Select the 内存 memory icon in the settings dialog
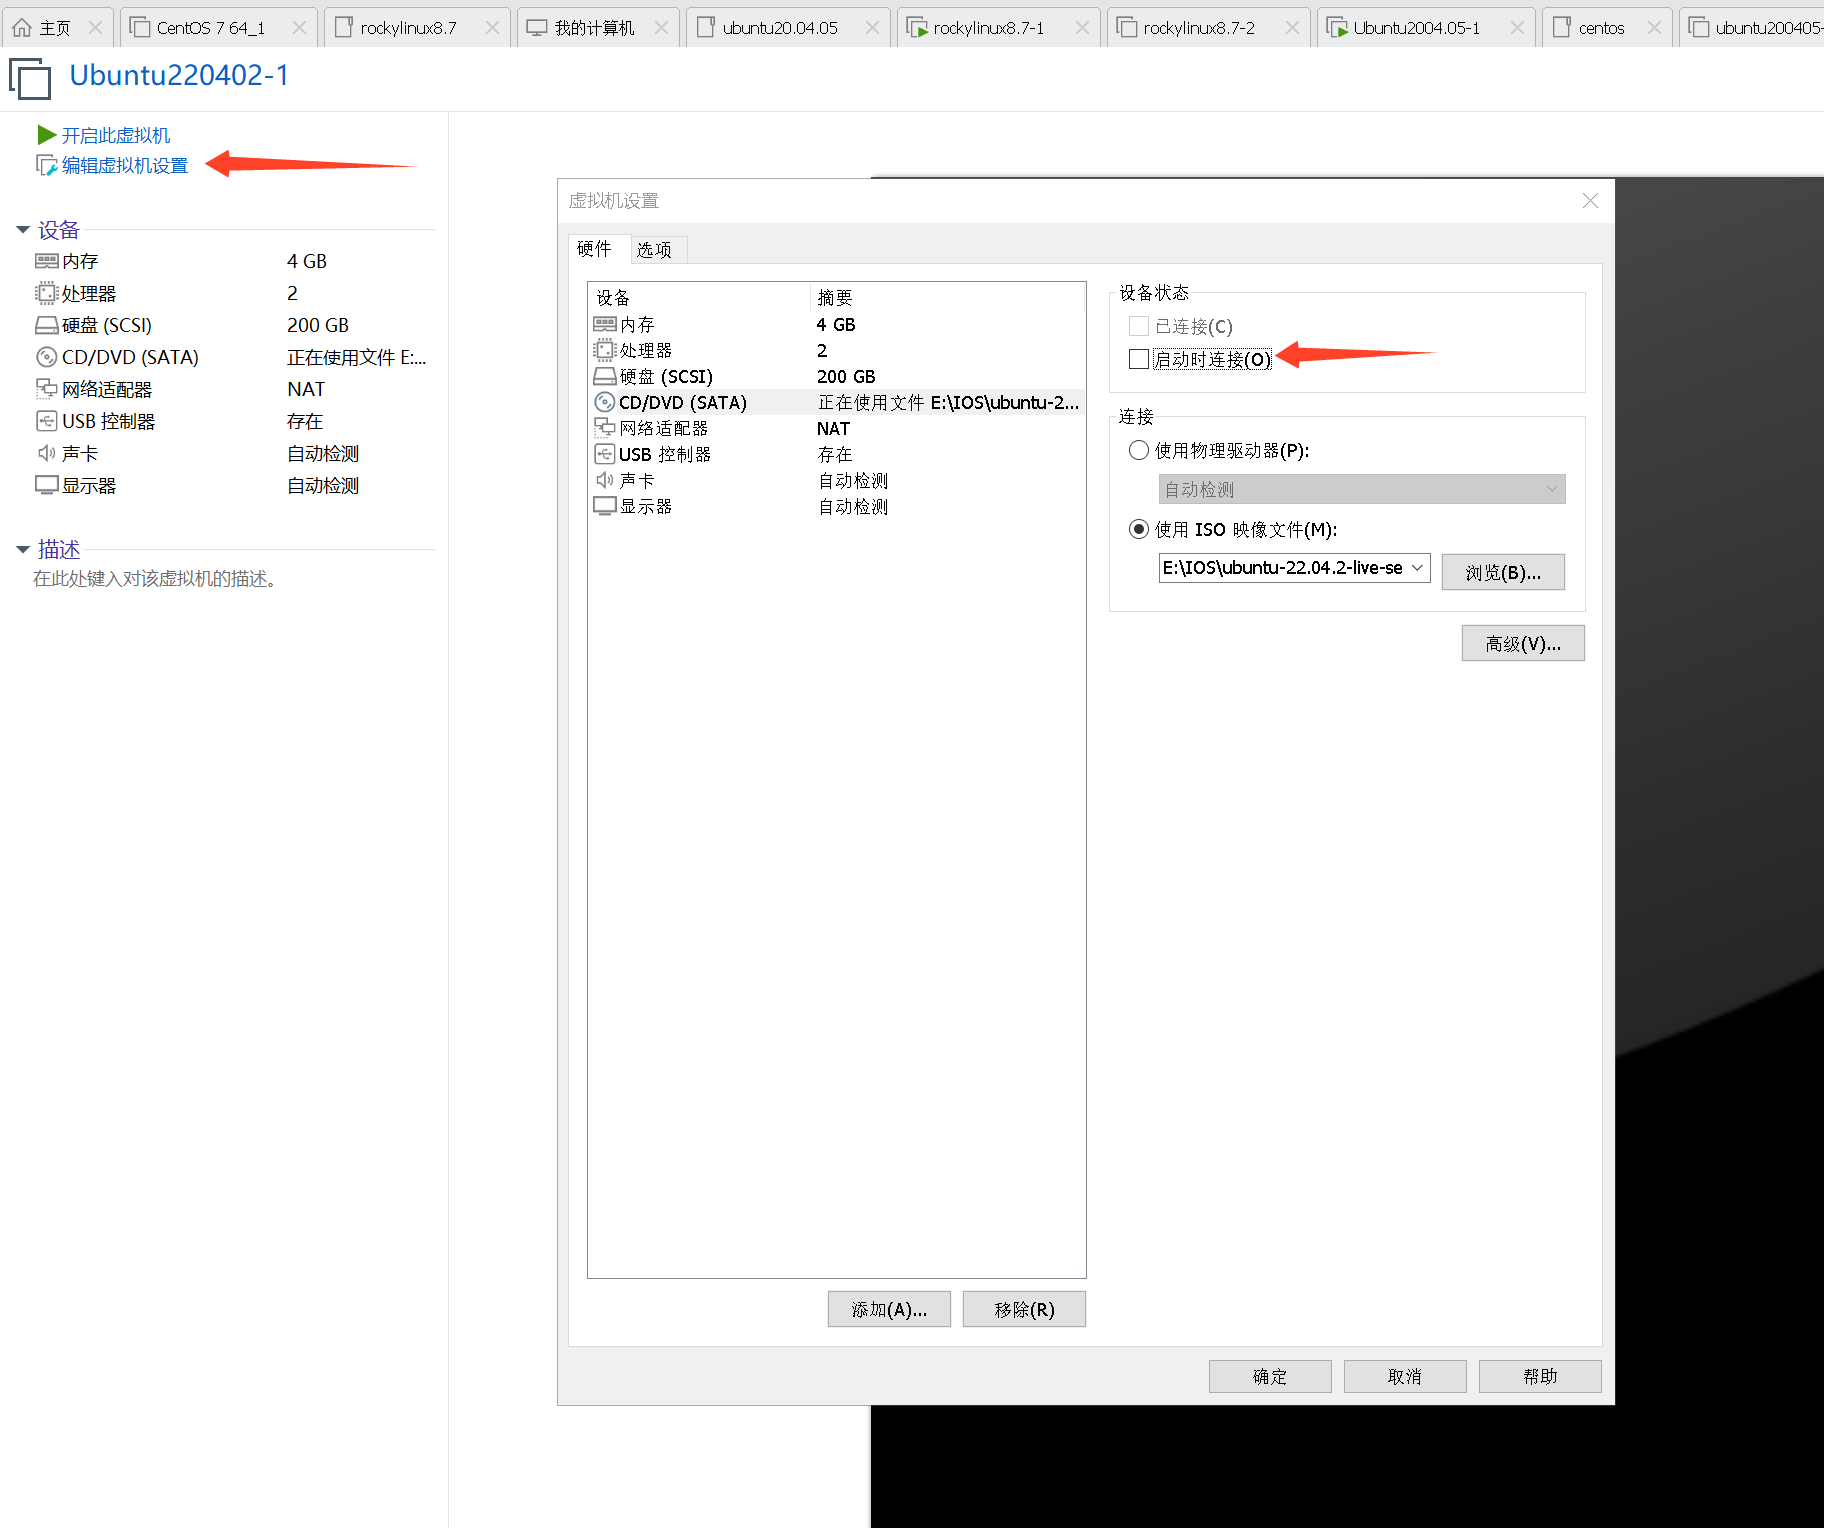 click(604, 324)
